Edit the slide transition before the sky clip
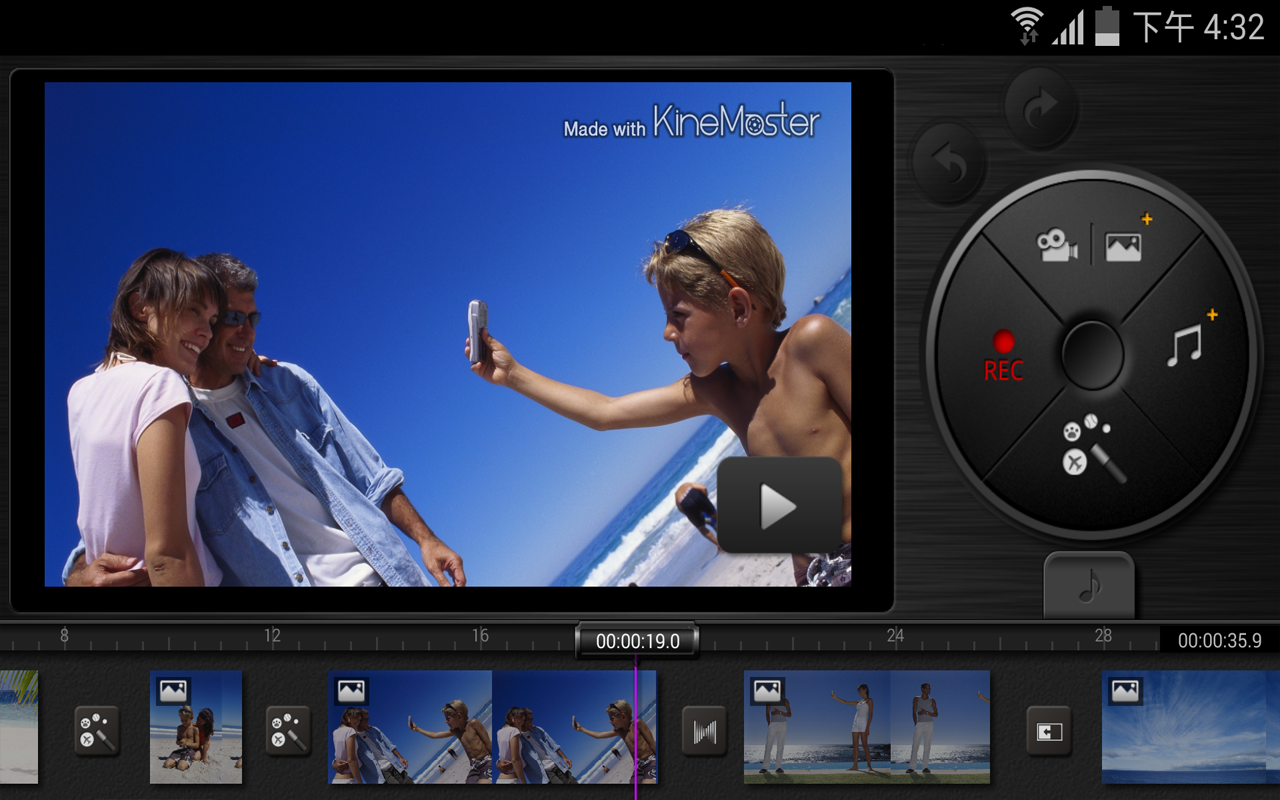 [x=1049, y=730]
